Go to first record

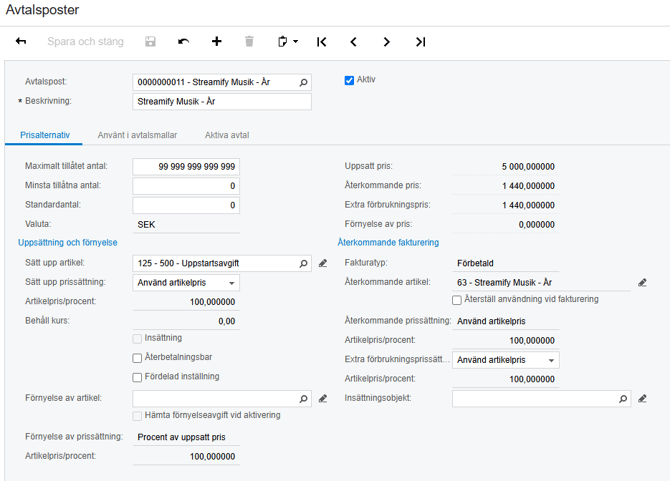point(322,42)
